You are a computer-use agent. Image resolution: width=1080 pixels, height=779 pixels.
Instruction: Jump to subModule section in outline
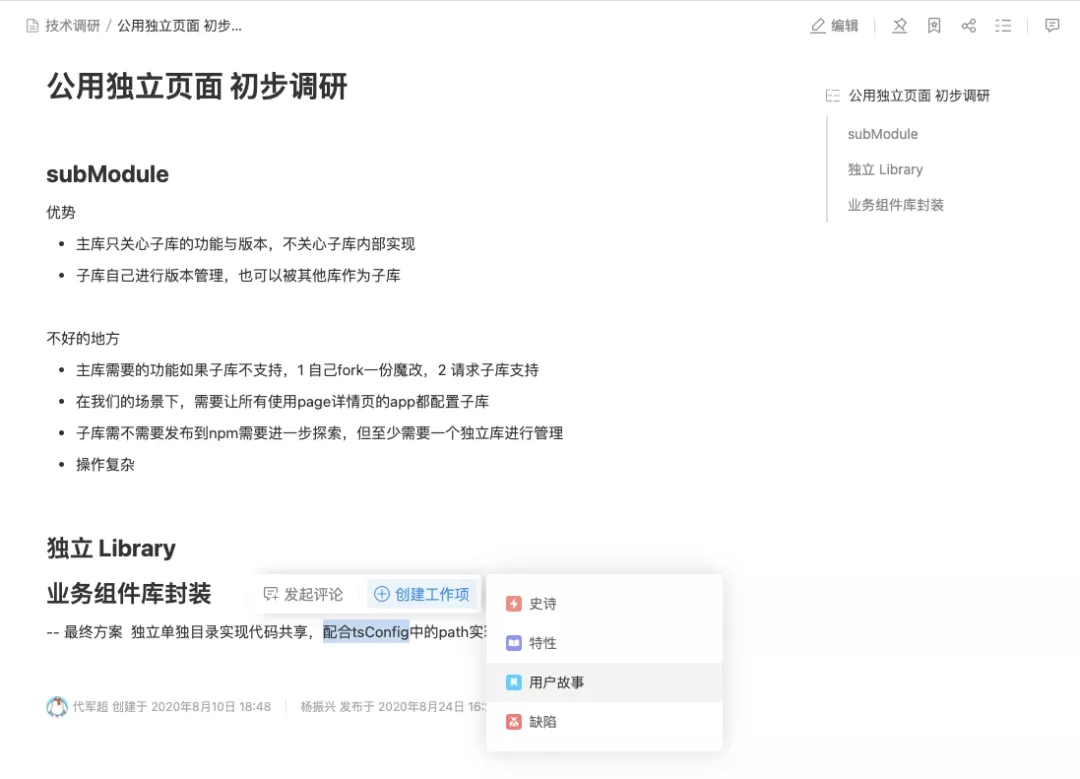point(882,133)
